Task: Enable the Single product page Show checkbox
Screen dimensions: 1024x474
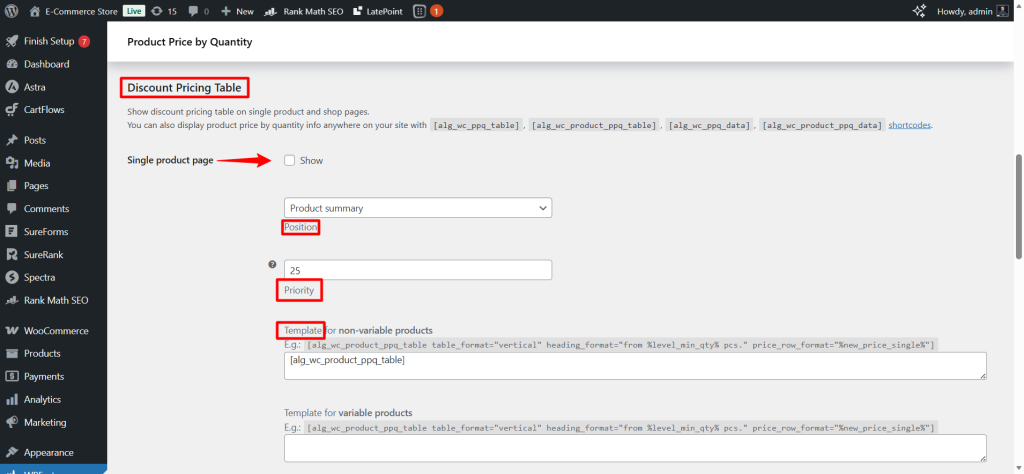Action: (290, 160)
